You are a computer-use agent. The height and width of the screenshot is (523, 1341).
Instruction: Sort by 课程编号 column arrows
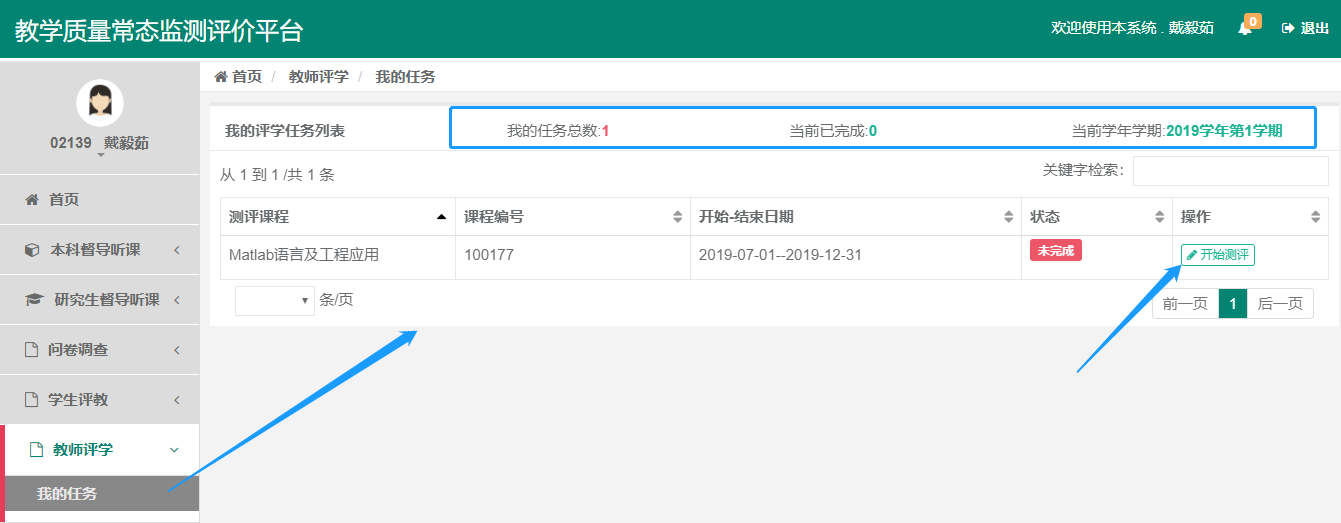click(x=677, y=217)
